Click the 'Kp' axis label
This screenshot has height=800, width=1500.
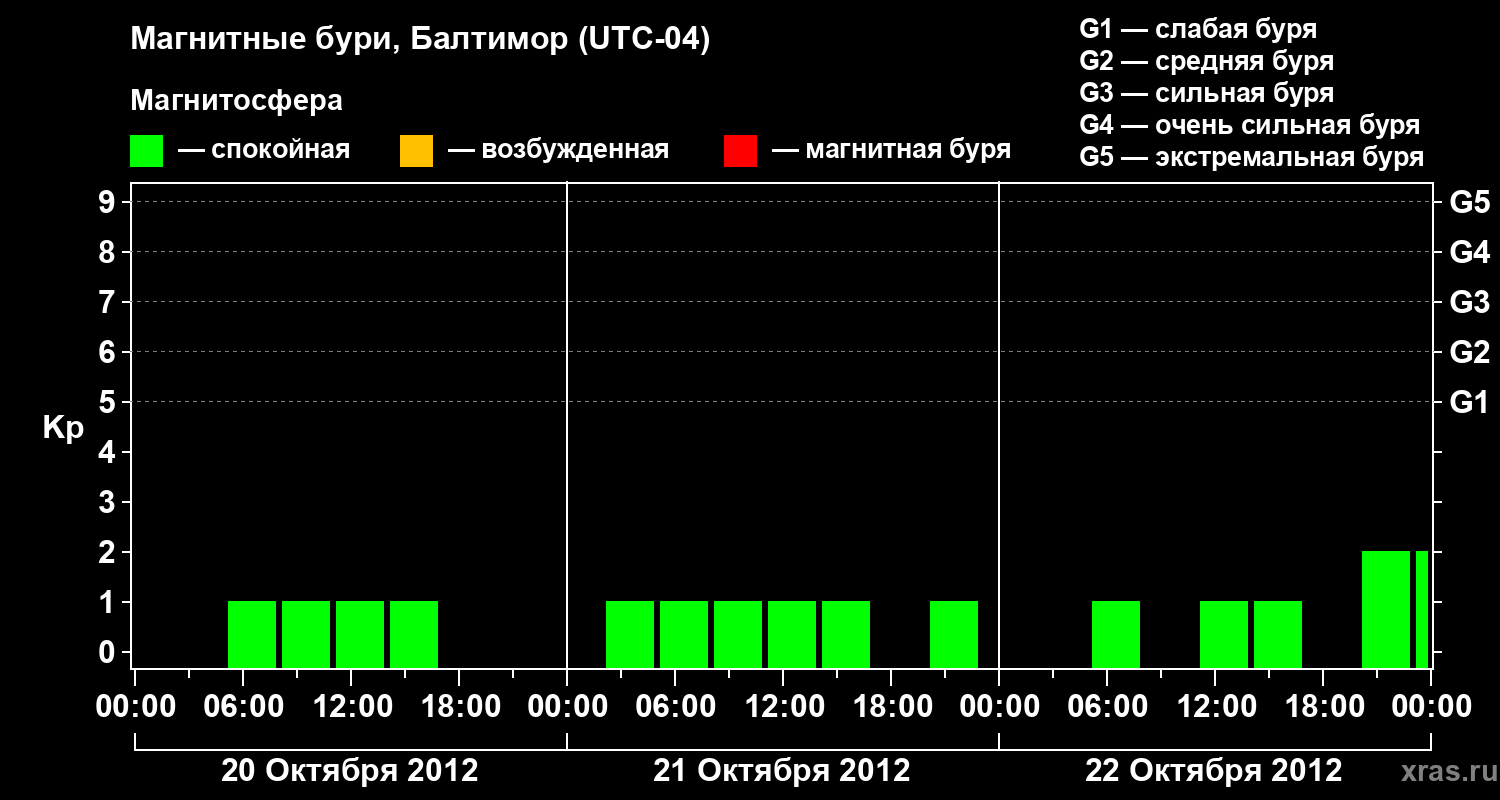pyautogui.click(x=63, y=428)
